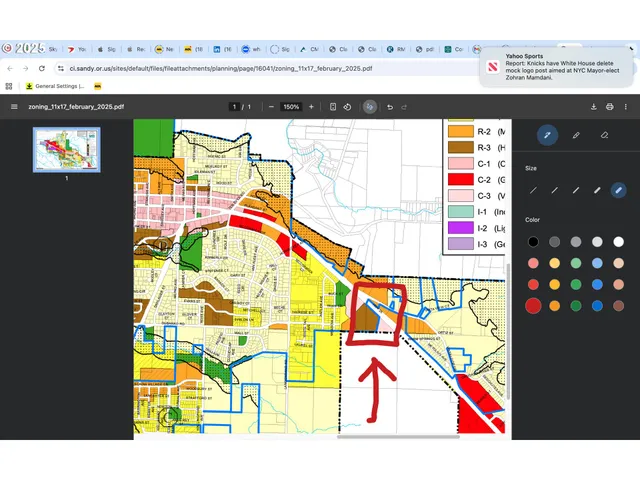Viewport: 640px width, 480px height.
Task: Click the zoom in plus button
Action: pyautogui.click(x=311, y=106)
